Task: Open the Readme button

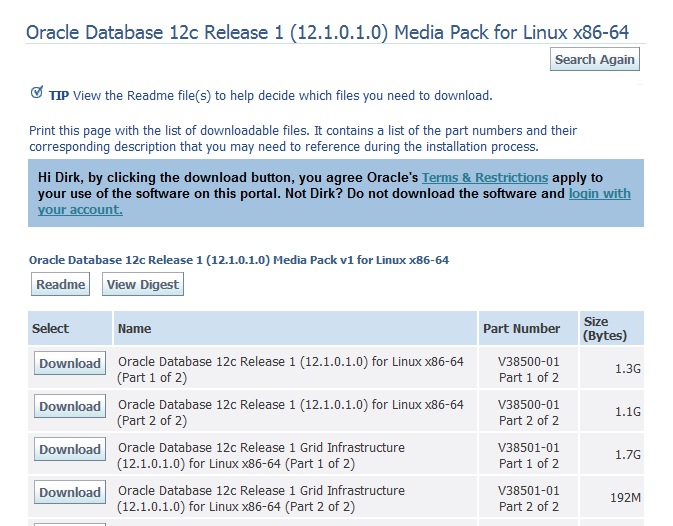Action: click(61, 284)
